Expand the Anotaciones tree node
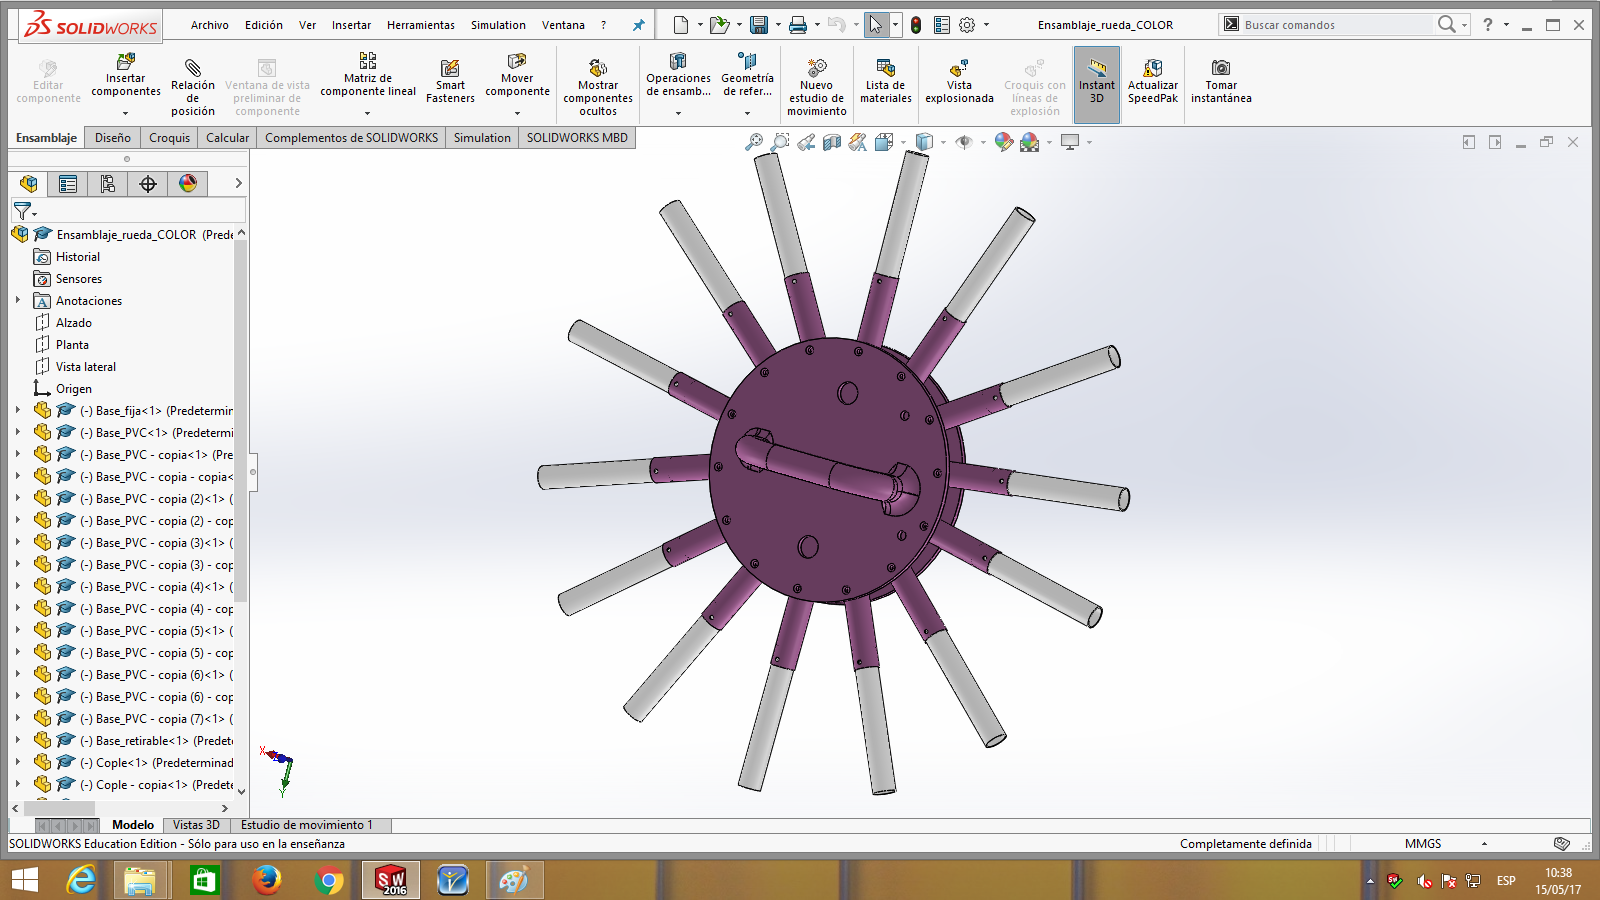This screenshot has width=1600, height=900. click(x=17, y=300)
